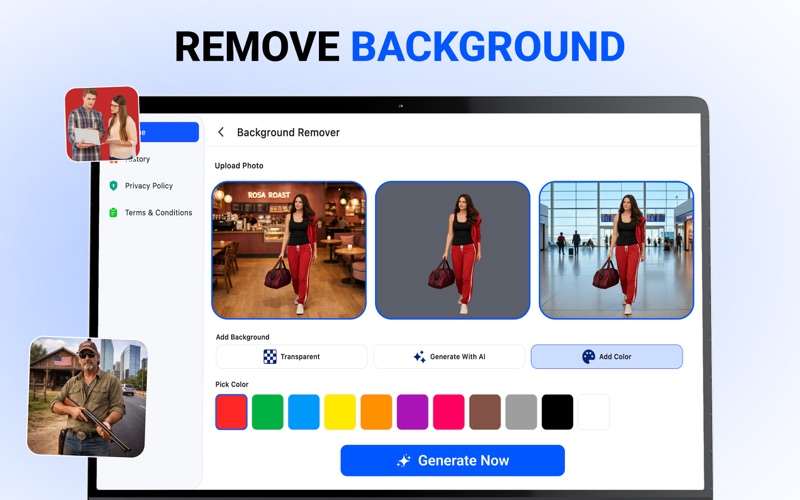The width and height of the screenshot is (800, 500).
Task: Pick the orange color swatch
Action: pyautogui.click(x=376, y=412)
